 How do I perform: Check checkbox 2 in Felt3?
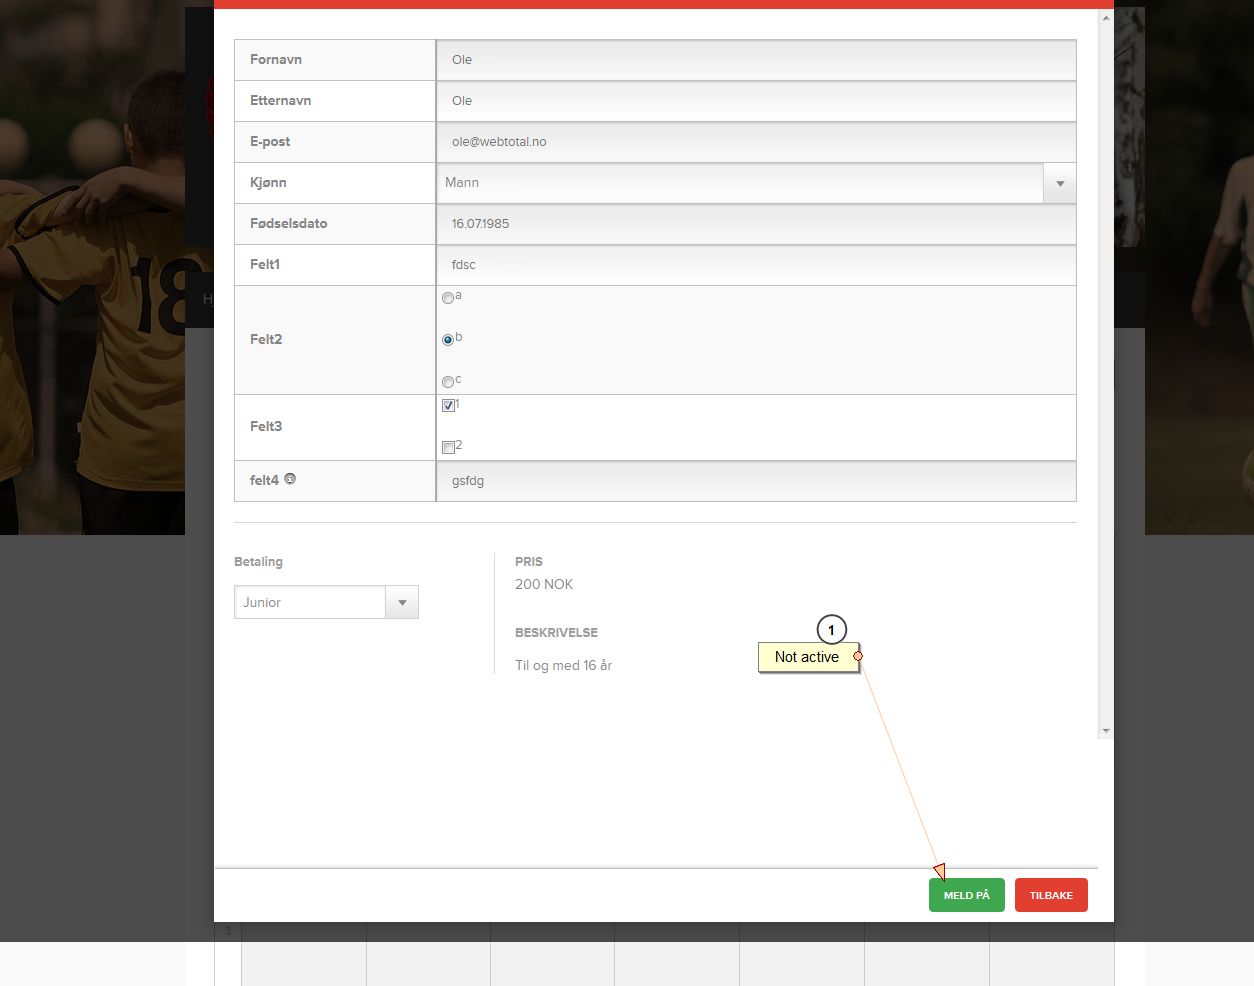(x=448, y=447)
